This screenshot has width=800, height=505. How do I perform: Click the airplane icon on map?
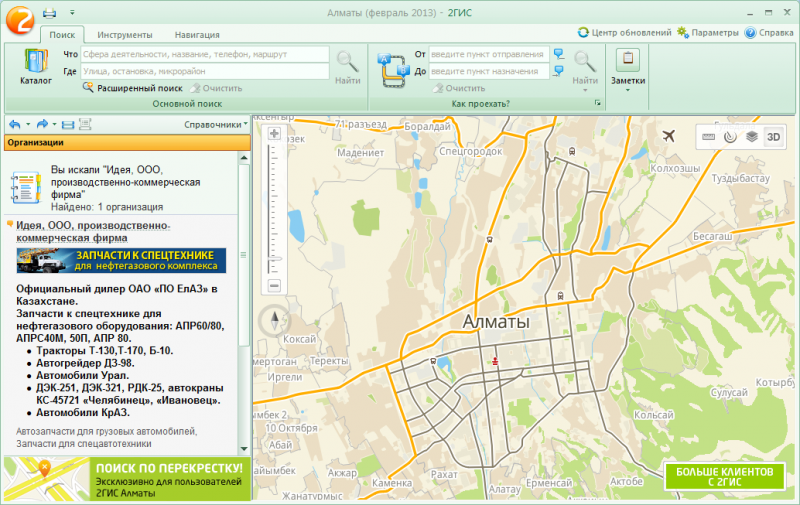pyautogui.click(x=668, y=136)
